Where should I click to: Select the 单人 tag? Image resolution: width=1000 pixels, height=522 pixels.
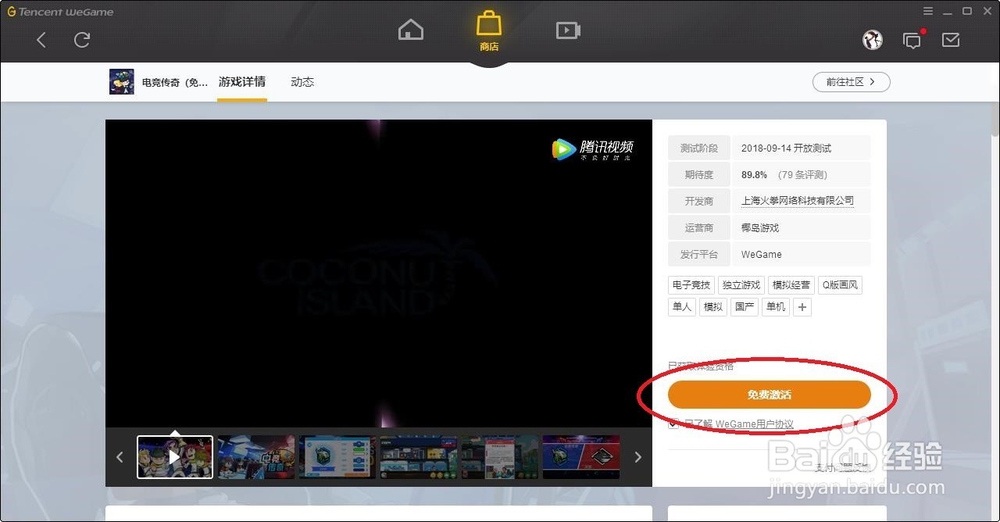(682, 307)
